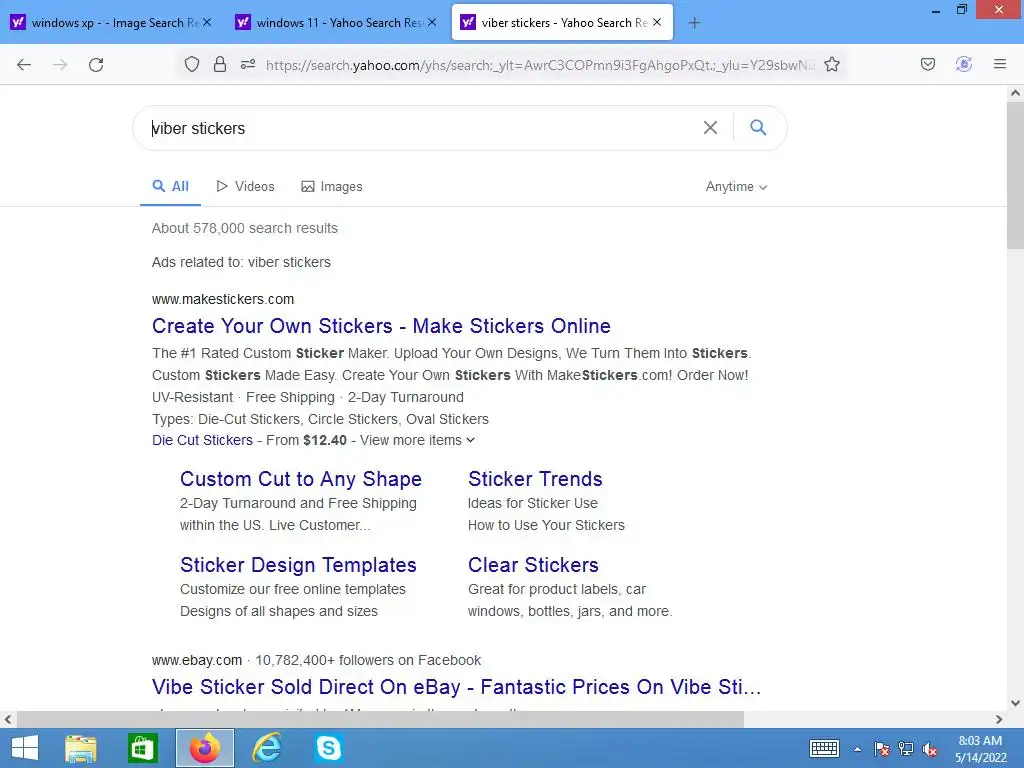Close the 'viber stickers' tab
The image size is (1024, 768).
click(x=657, y=22)
